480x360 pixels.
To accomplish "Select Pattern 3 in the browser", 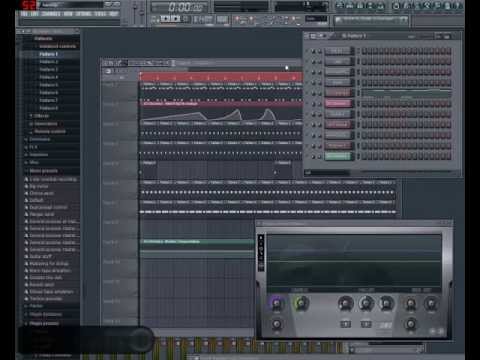I will click(x=49, y=69).
